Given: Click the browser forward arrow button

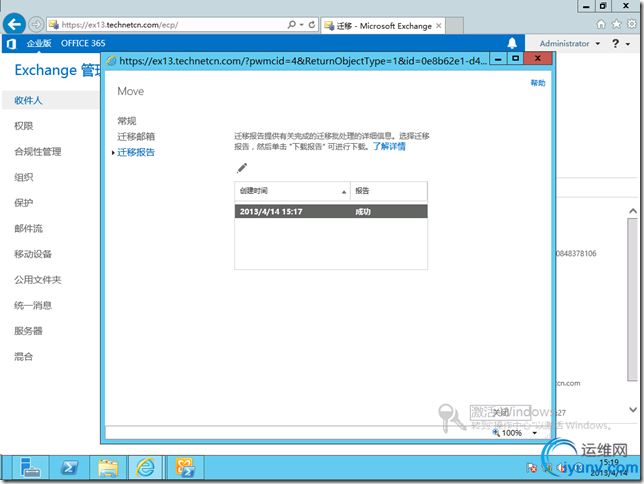Looking at the screenshot, I should [x=36, y=25].
